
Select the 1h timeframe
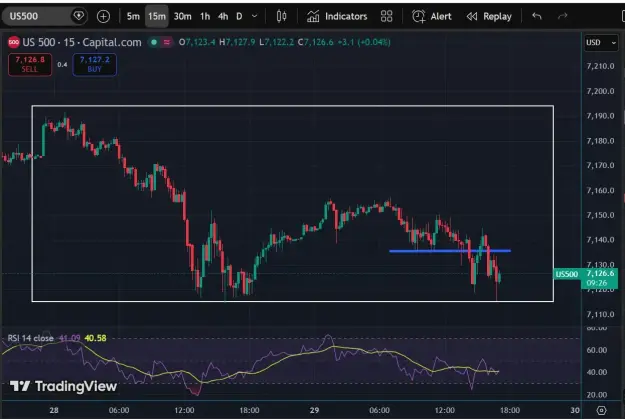[x=205, y=16]
